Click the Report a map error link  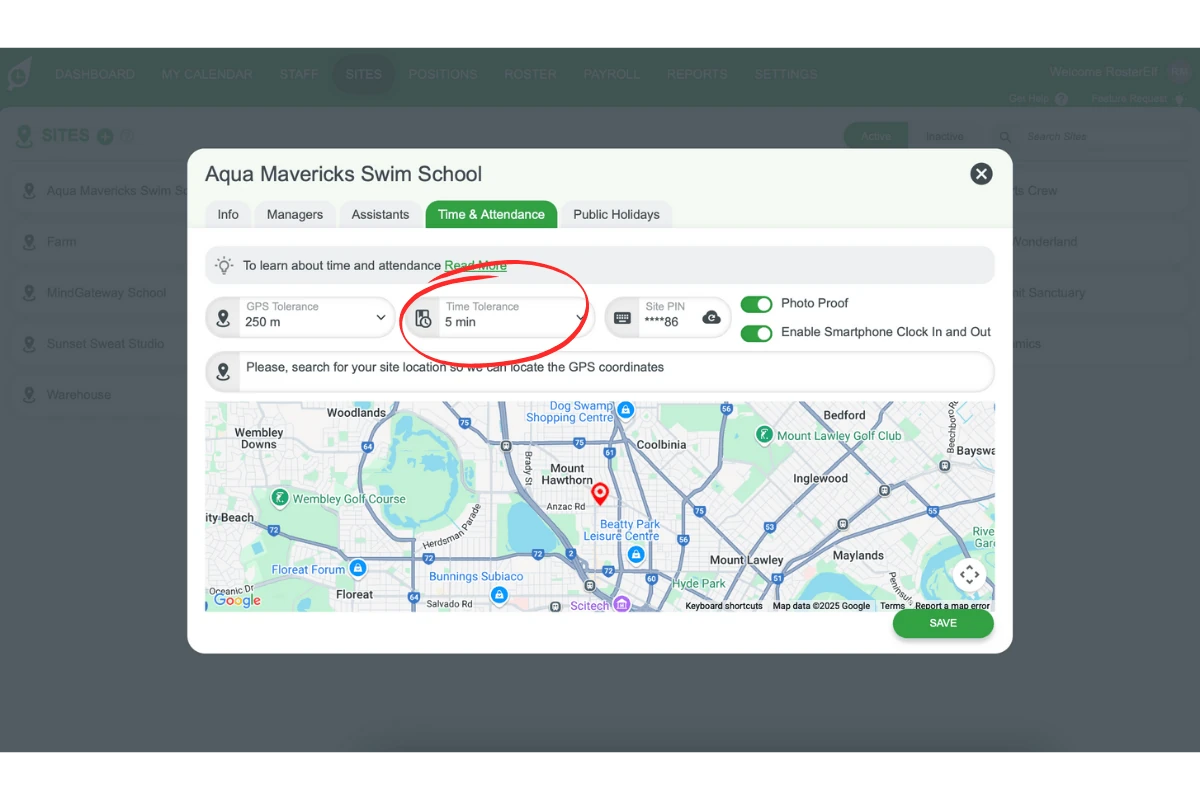point(952,606)
